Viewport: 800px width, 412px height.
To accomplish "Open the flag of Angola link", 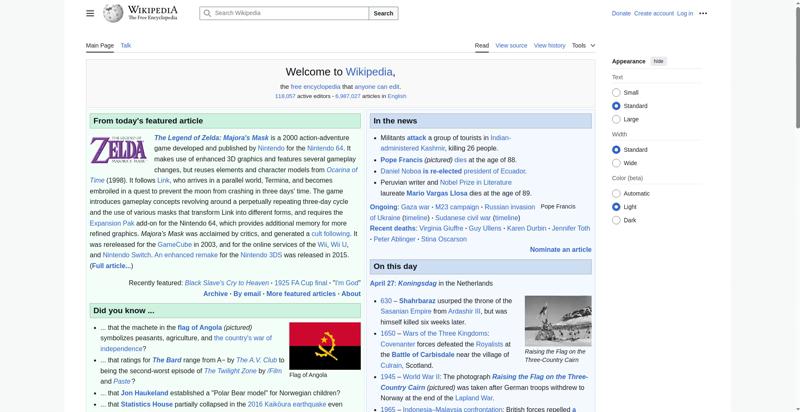I will (199, 327).
